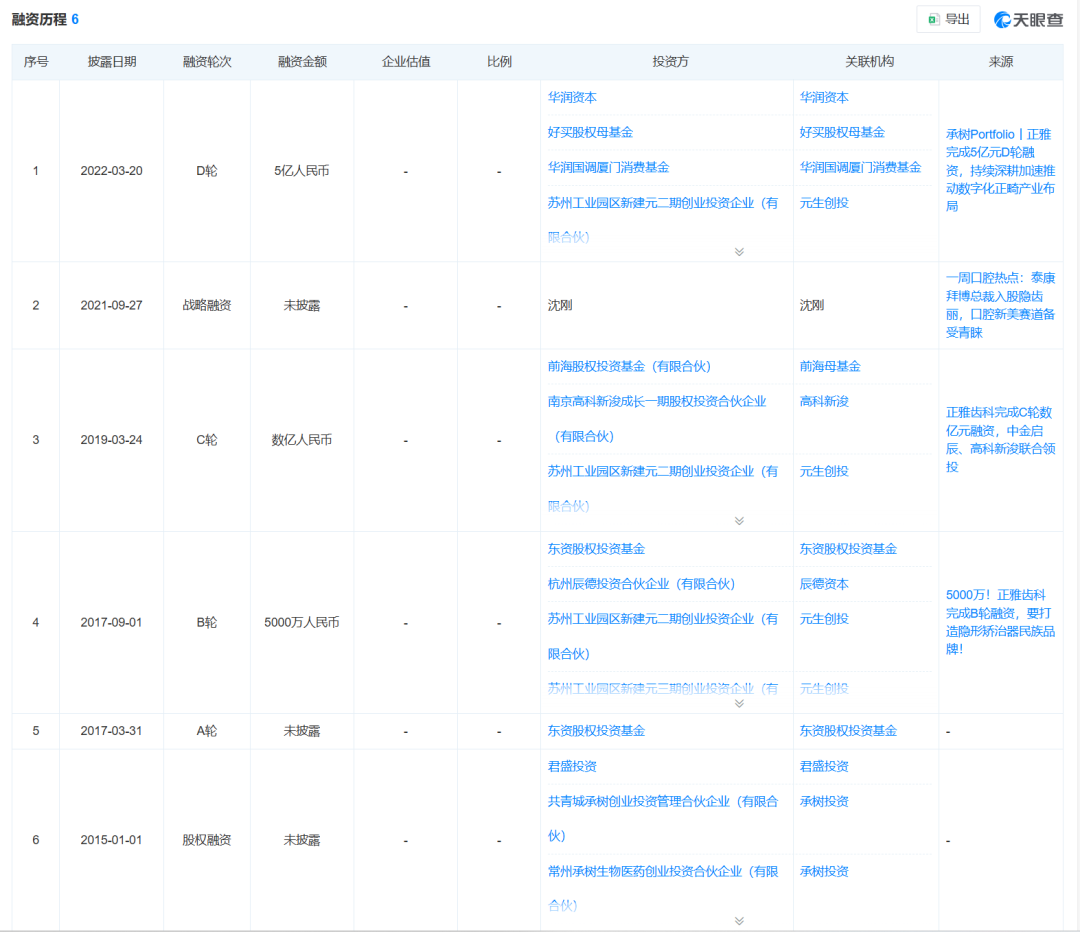Open 君盛投资 investor link
This screenshot has height=932, width=1080.
572,766
